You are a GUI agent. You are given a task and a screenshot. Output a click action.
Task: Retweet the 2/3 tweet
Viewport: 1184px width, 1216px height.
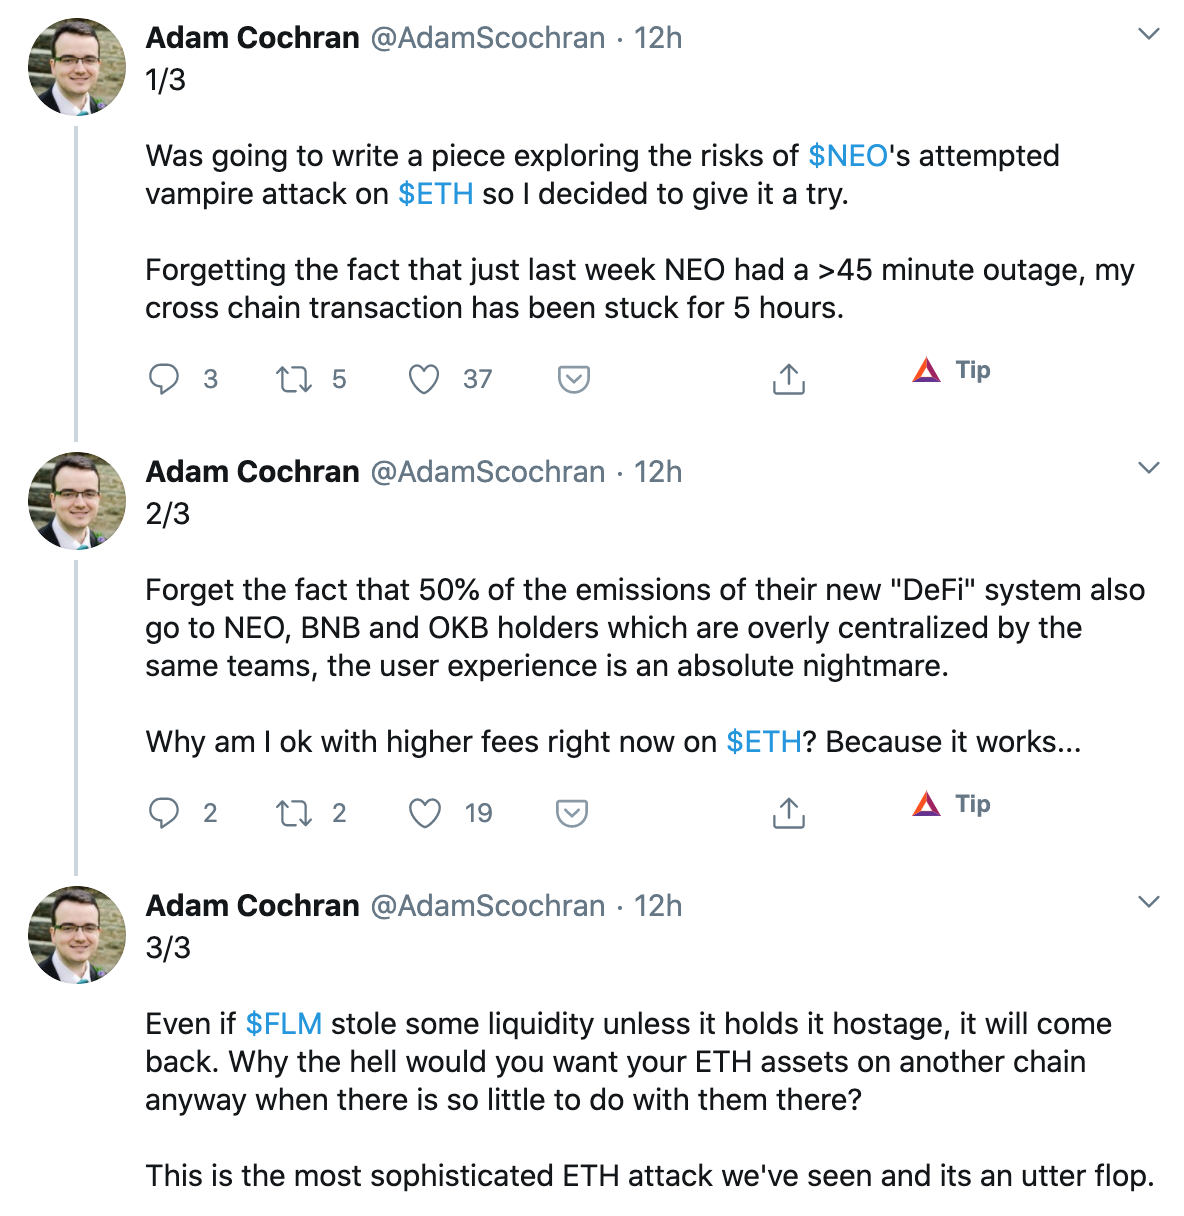292,813
